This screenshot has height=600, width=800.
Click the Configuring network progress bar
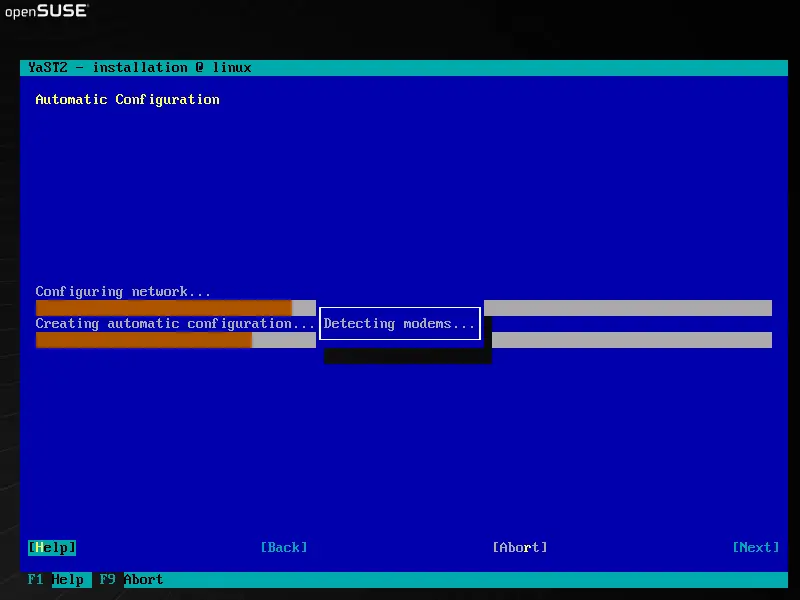[x=404, y=308]
